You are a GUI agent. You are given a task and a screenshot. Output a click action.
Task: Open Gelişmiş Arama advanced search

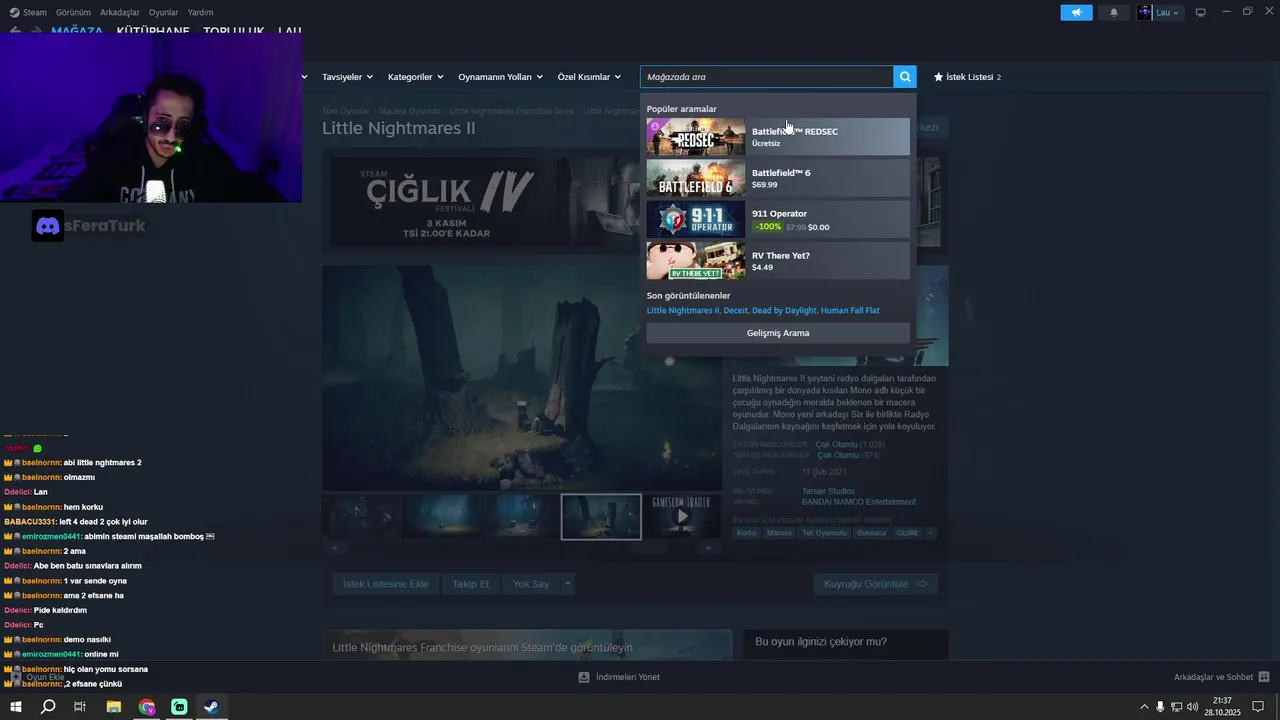[778, 333]
